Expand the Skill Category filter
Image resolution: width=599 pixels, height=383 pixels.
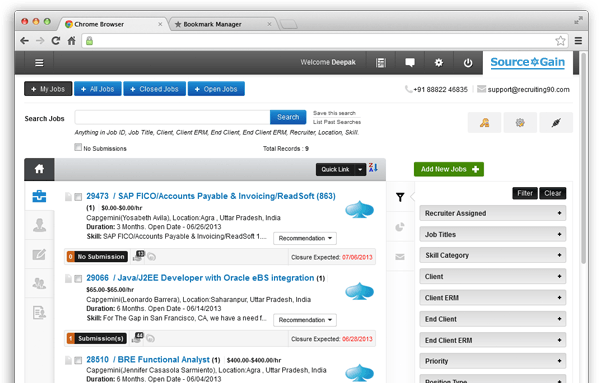pos(492,255)
